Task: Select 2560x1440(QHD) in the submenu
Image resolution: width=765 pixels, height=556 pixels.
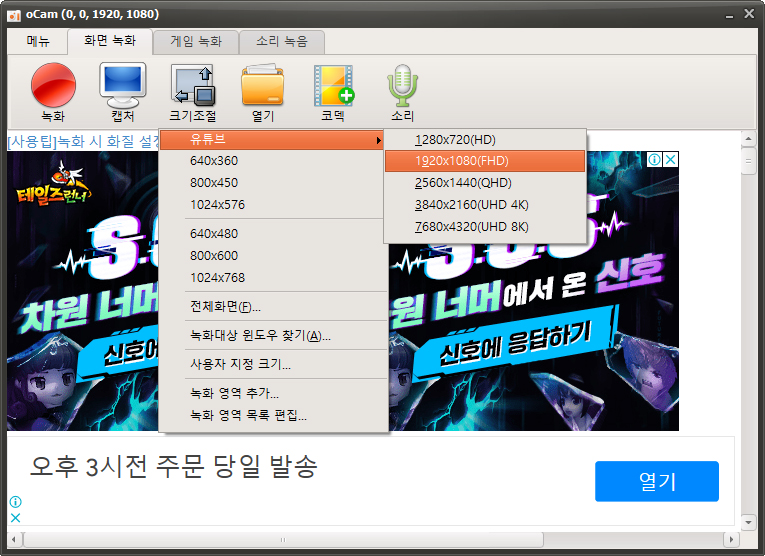Action: (485, 183)
